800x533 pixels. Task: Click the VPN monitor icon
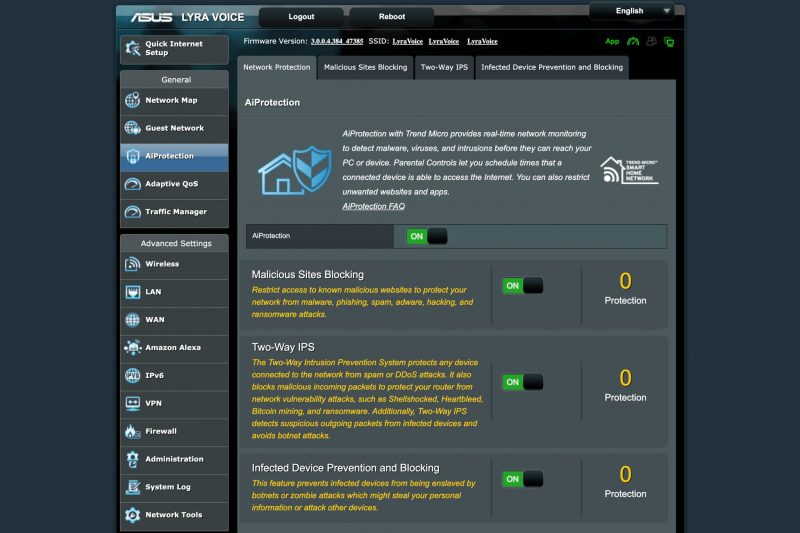pos(133,403)
